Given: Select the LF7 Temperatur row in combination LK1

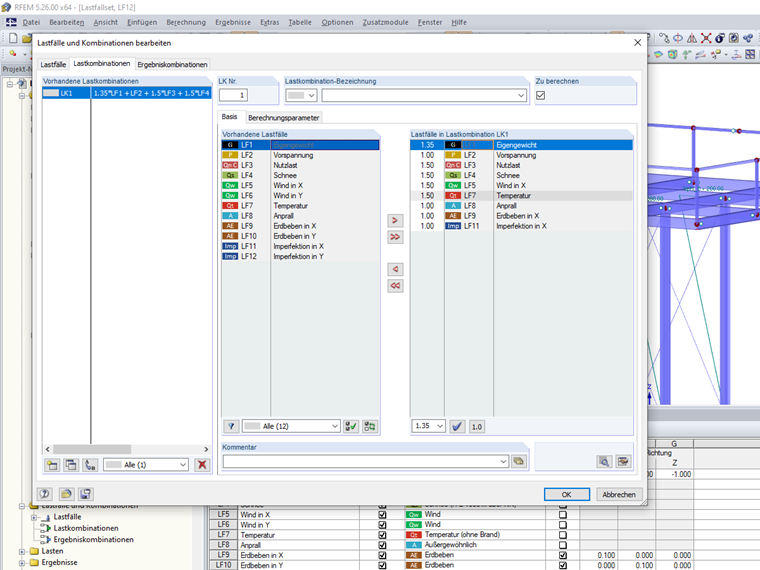Looking at the screenshot, I should [521, 196].
